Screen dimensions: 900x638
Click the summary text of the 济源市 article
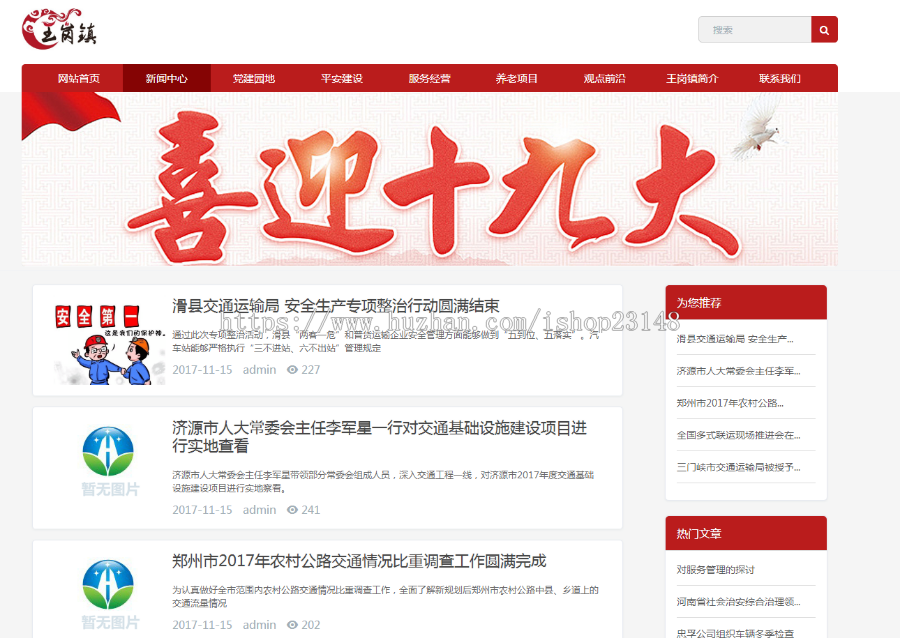coord(383,481)
